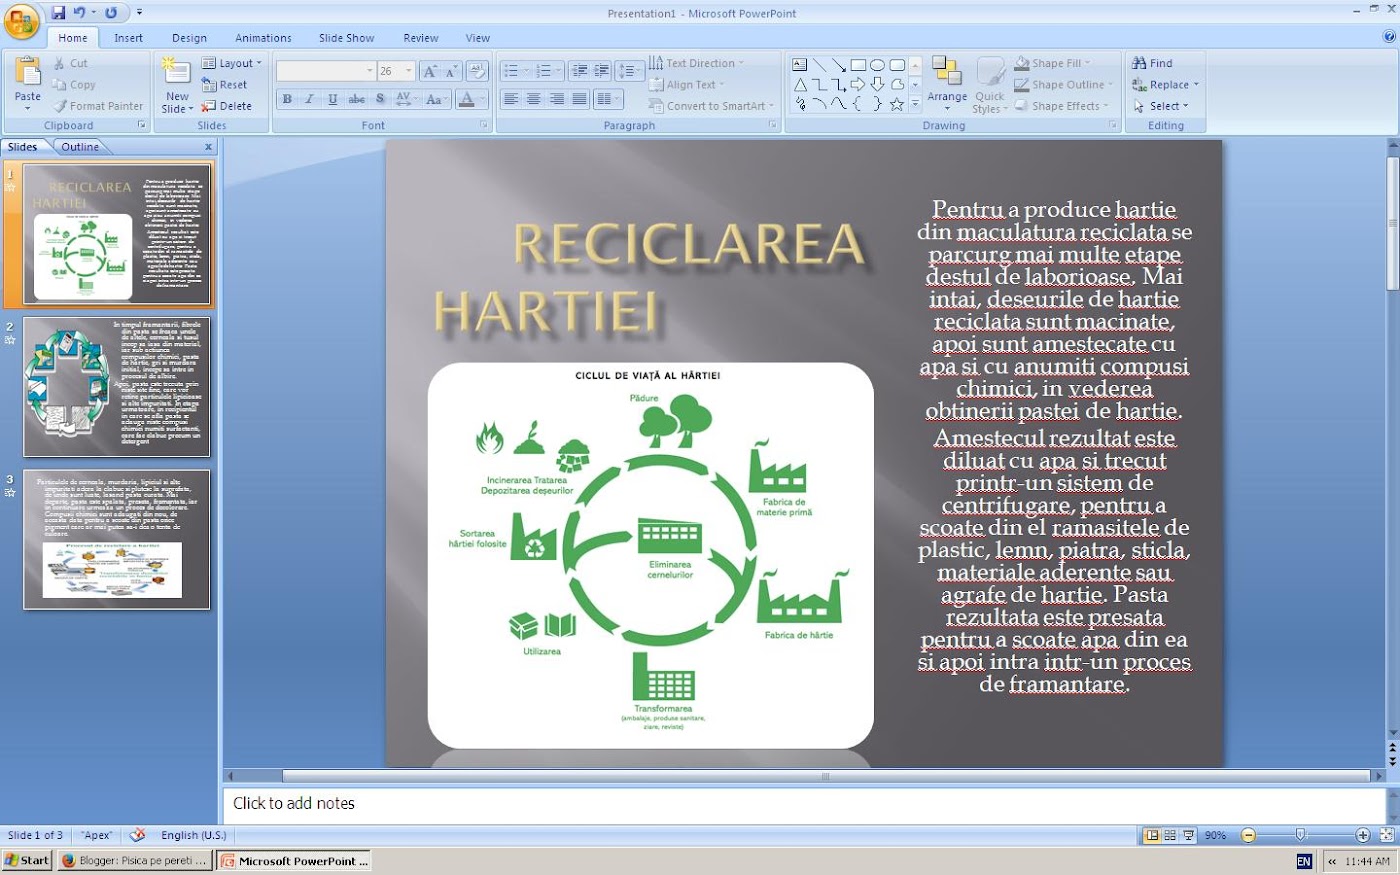Open the Office Button menu
Viewport: 1400px width, 875px height.
coord(21,19)
